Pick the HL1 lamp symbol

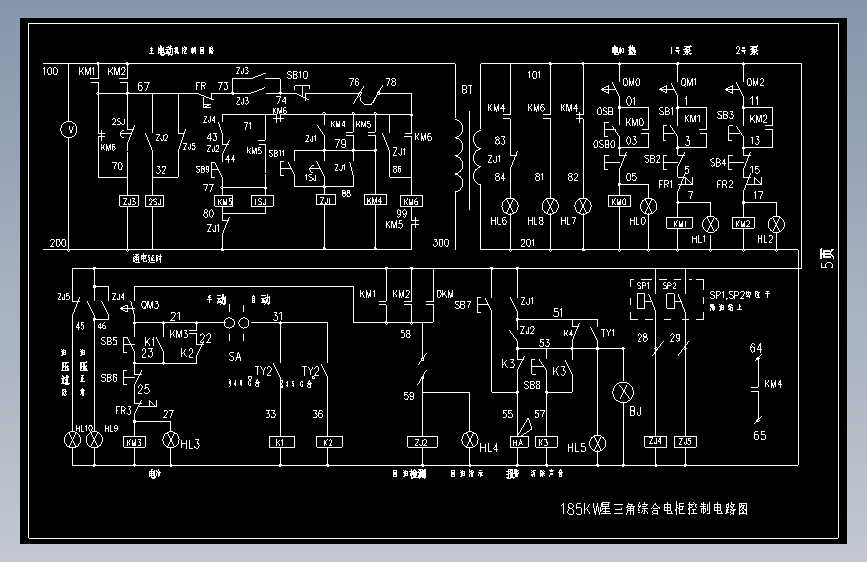710,224
